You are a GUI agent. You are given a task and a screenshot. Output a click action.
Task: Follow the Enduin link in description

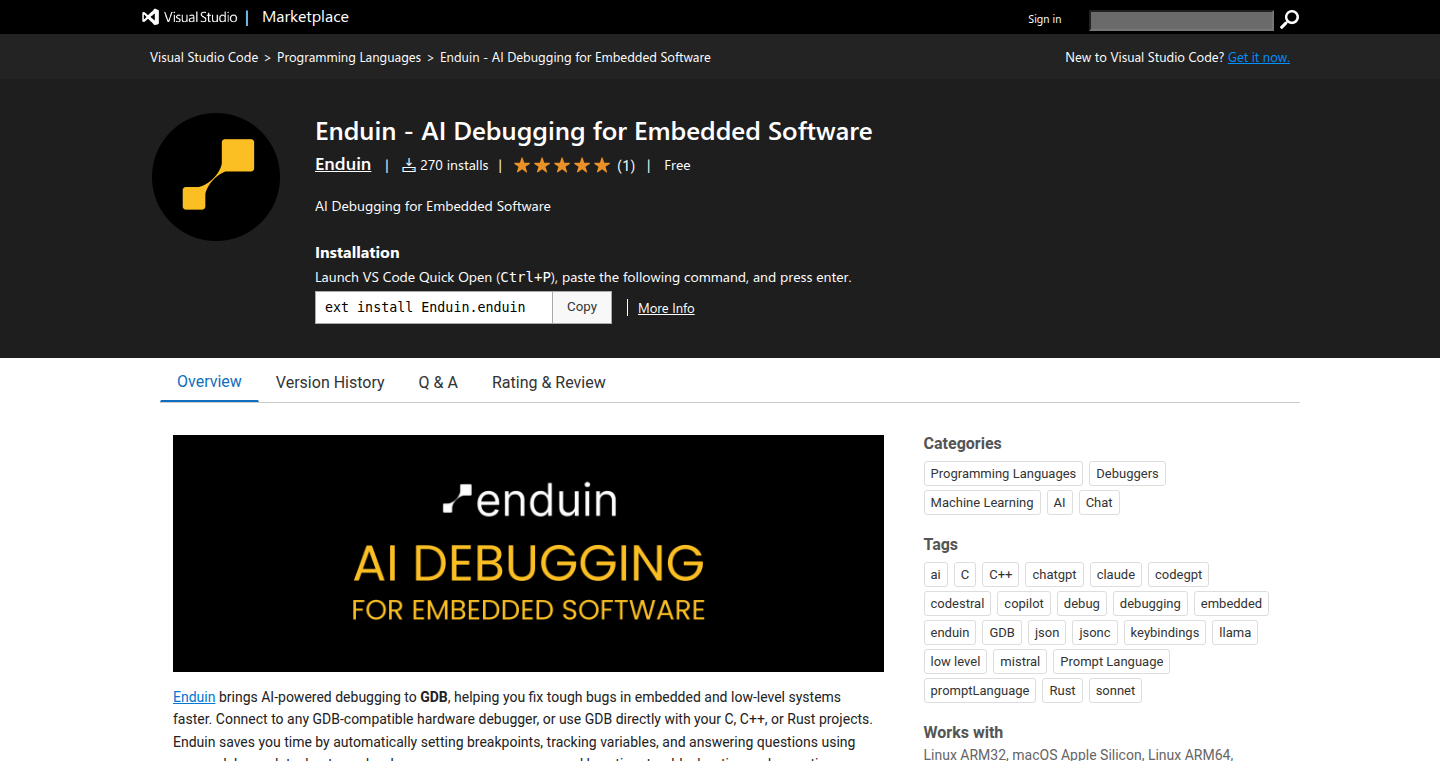(x=194, y=697)
